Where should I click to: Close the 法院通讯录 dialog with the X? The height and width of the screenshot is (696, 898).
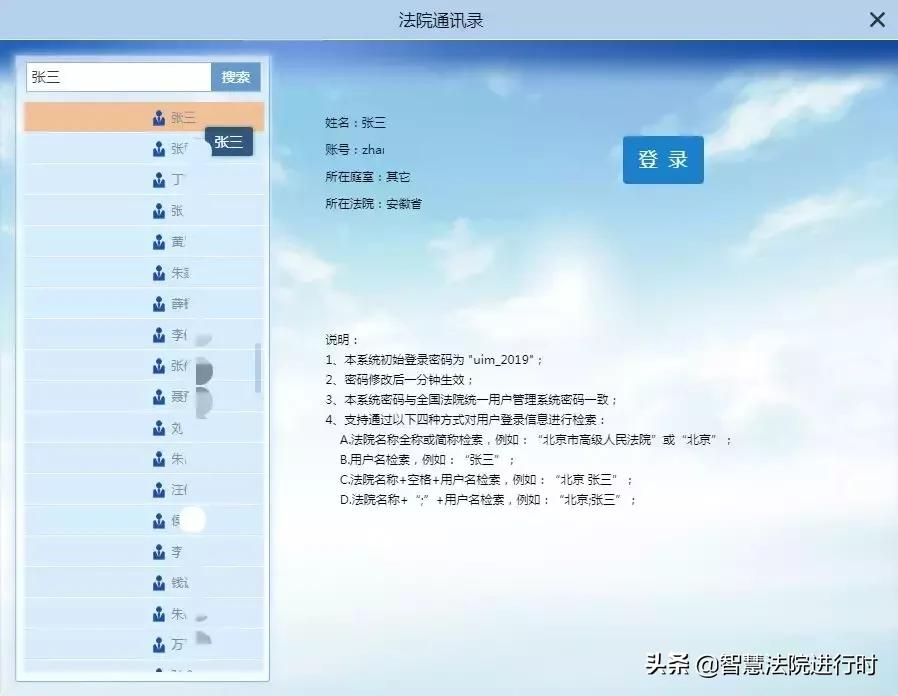[877, 19]
